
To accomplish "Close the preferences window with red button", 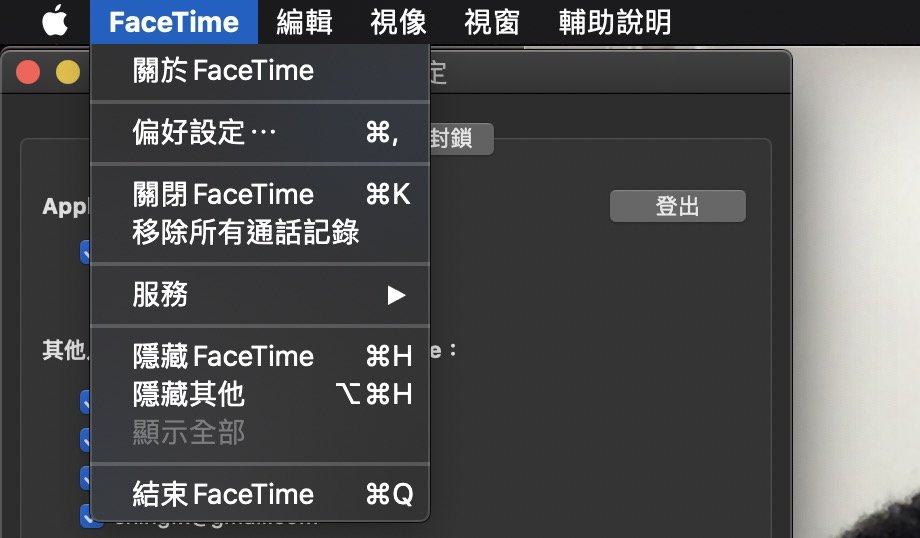I will coord(28,72).
